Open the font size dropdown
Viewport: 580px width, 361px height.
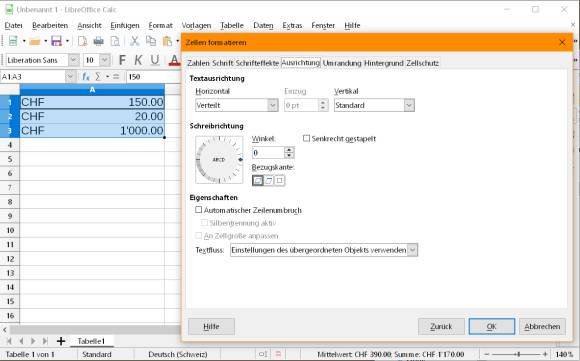tap(105, 60)
